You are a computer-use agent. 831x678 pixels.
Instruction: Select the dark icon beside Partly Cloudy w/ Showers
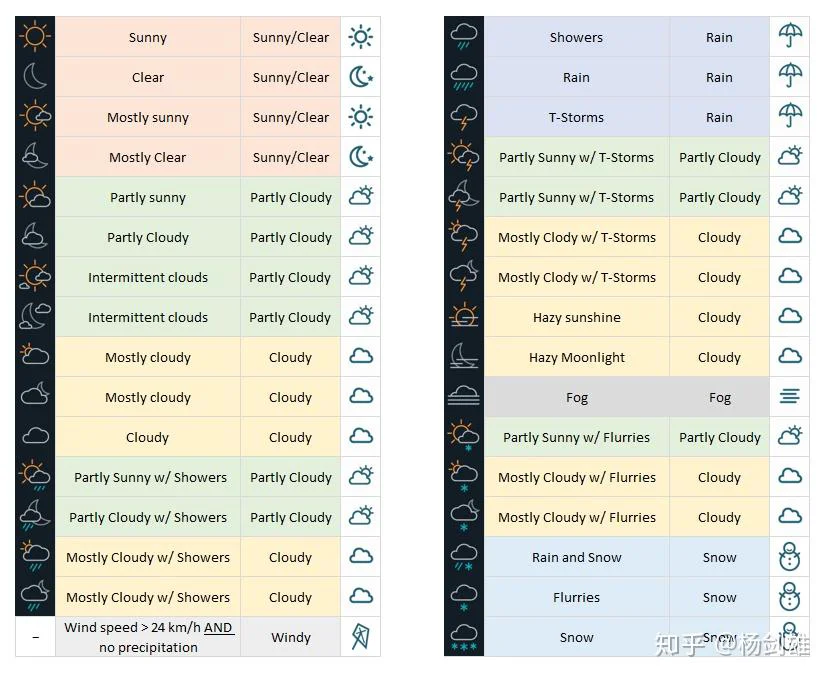point(35,516)
